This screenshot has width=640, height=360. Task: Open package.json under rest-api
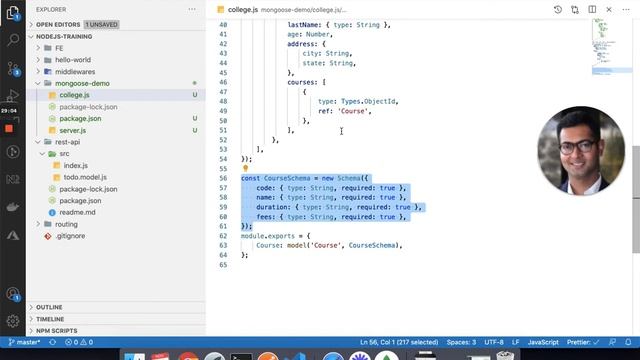(80, 200)
